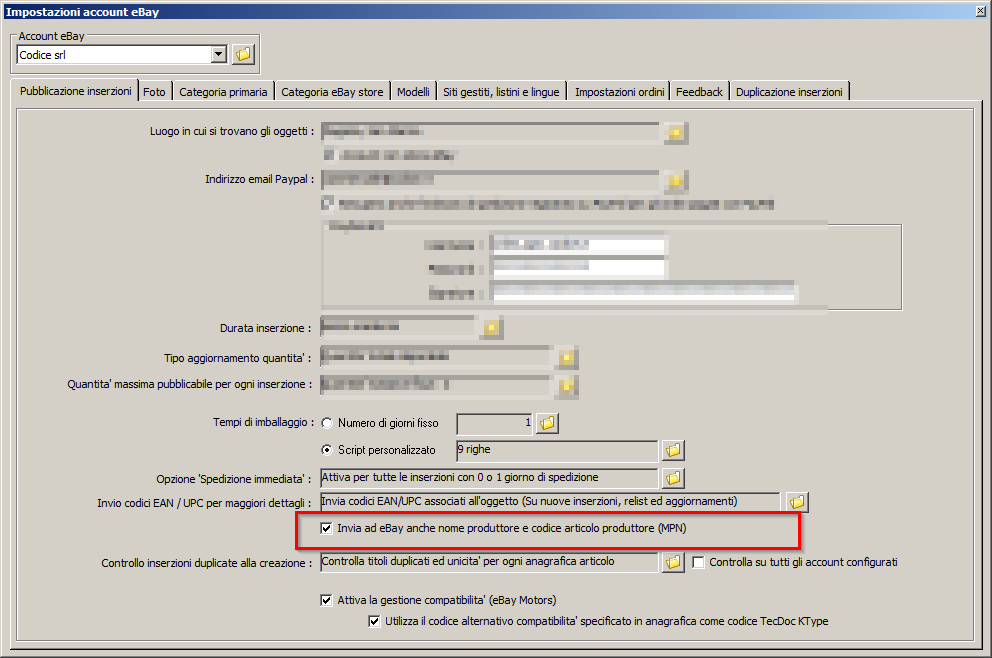Viewport: 992px width, 658px height.
Task: Click folder icon for Tipo aggiornamento quantita'
Action: tap(567, 358)
